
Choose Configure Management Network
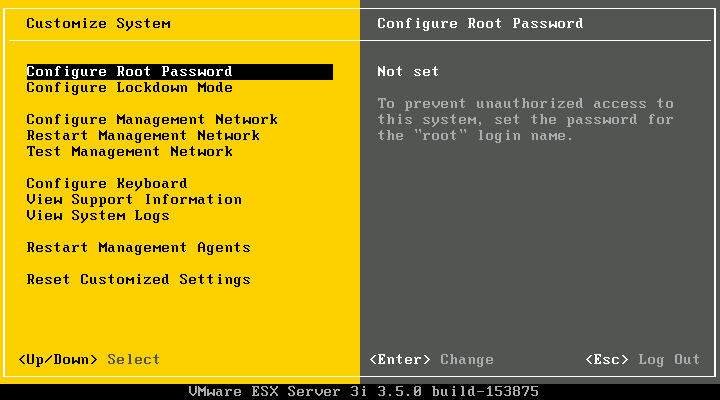click(152, 120)
